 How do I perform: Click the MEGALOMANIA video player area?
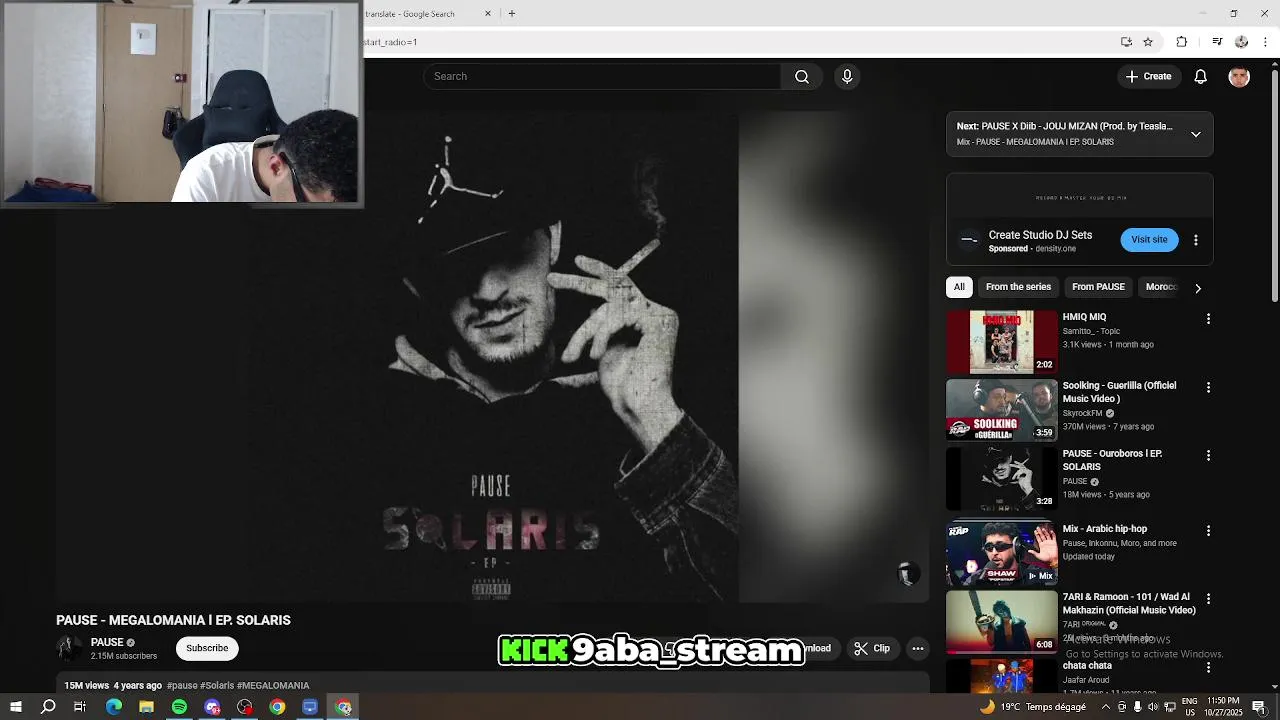coord(493,356)
